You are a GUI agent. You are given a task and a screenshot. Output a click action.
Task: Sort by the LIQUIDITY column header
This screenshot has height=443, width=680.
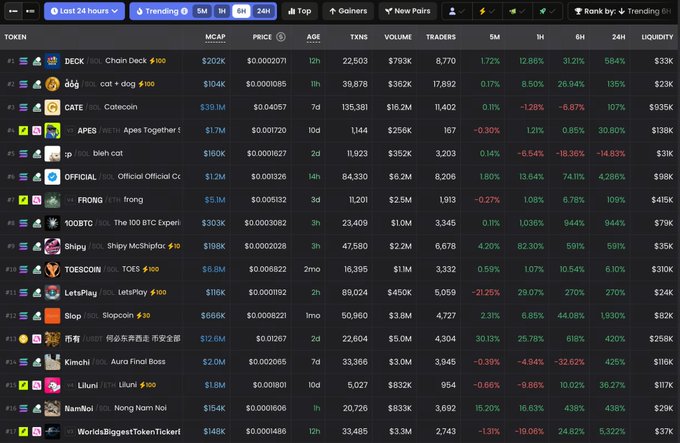point(657,37)
